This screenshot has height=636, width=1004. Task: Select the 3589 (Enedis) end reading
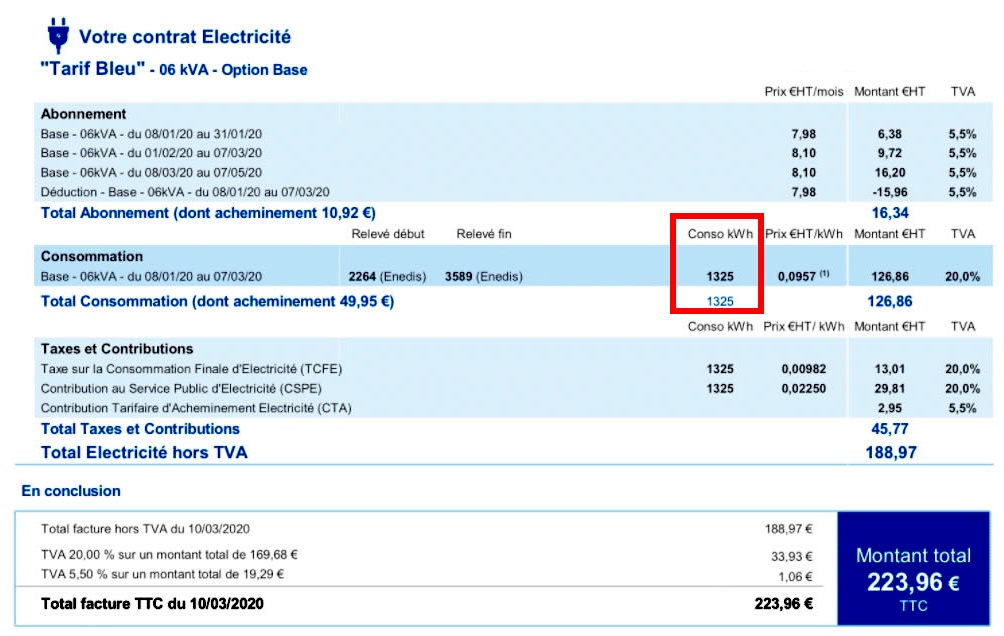point(483,277)
